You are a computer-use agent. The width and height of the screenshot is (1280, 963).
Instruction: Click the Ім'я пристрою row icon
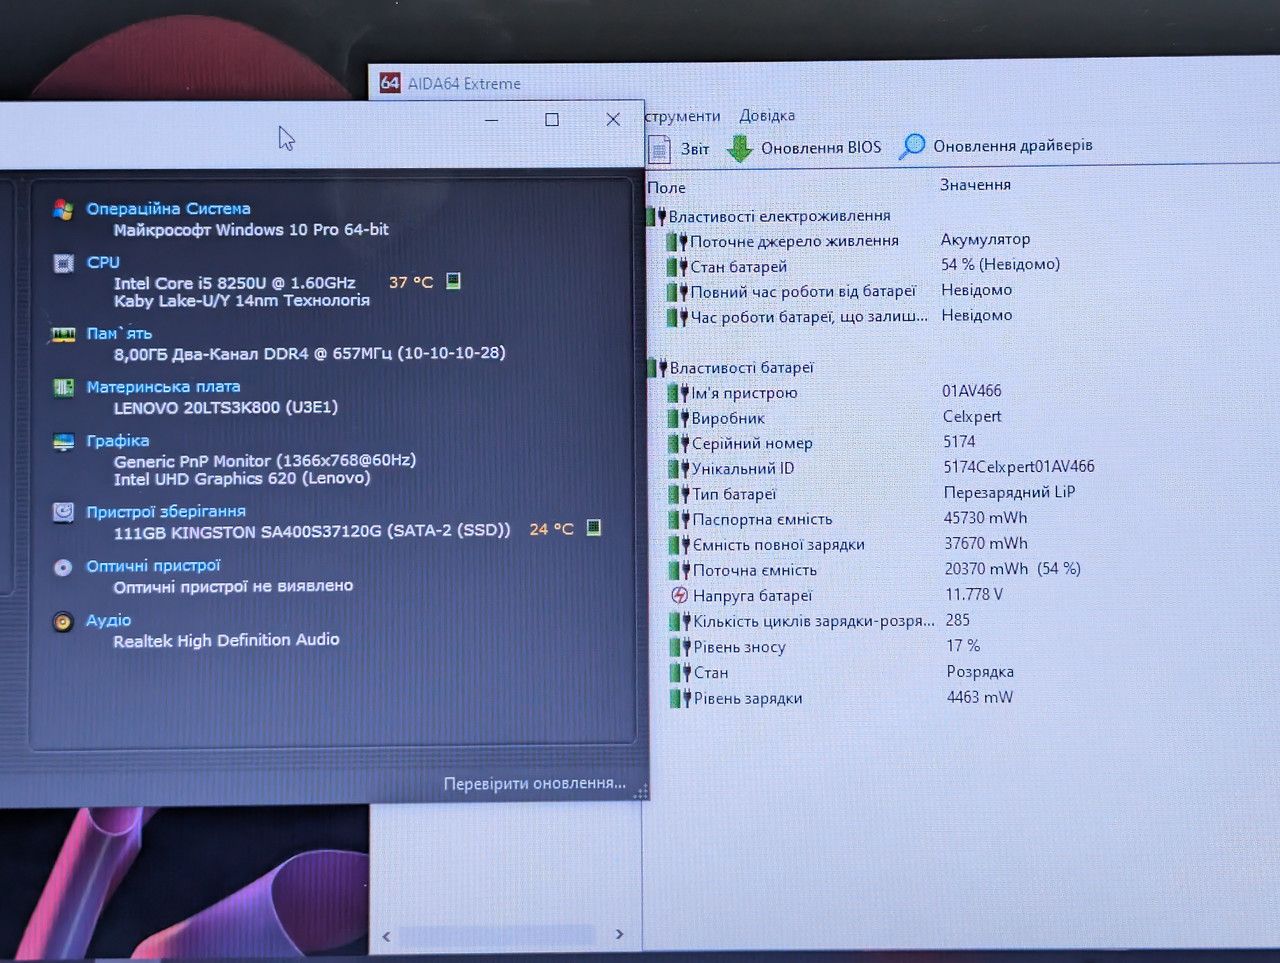pos(679,393)
